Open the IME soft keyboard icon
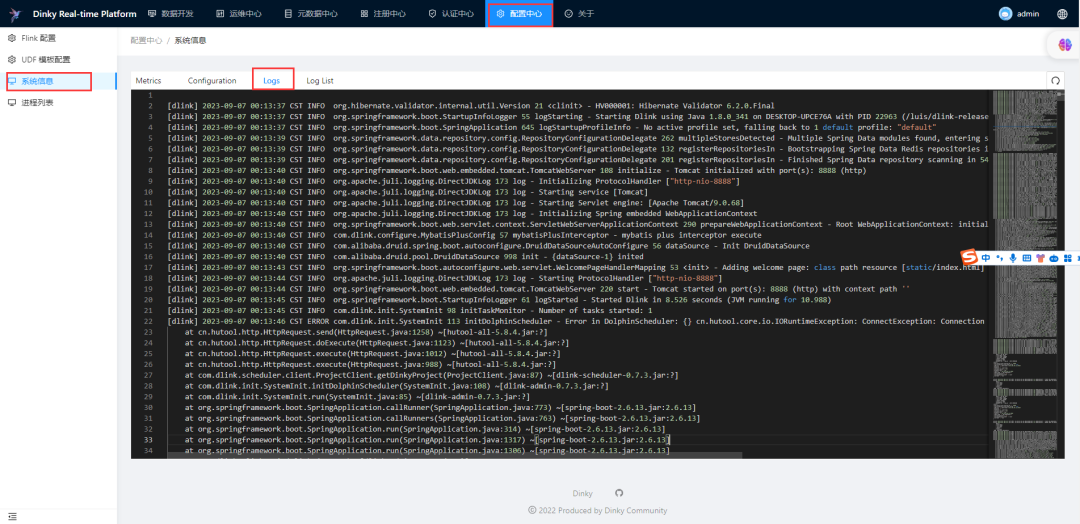Image resolution: width=1080 pixels, height=524 pixels. click(1026, 258)
